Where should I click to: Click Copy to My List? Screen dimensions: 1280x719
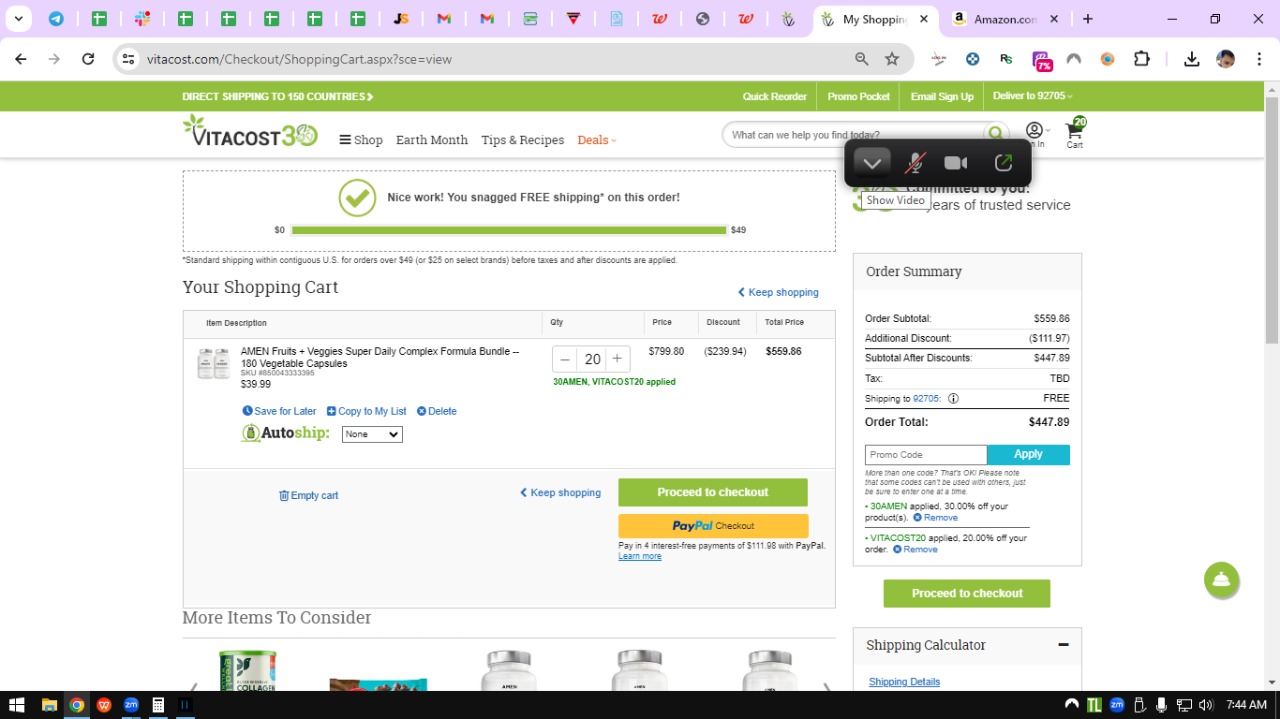(366, 411)
